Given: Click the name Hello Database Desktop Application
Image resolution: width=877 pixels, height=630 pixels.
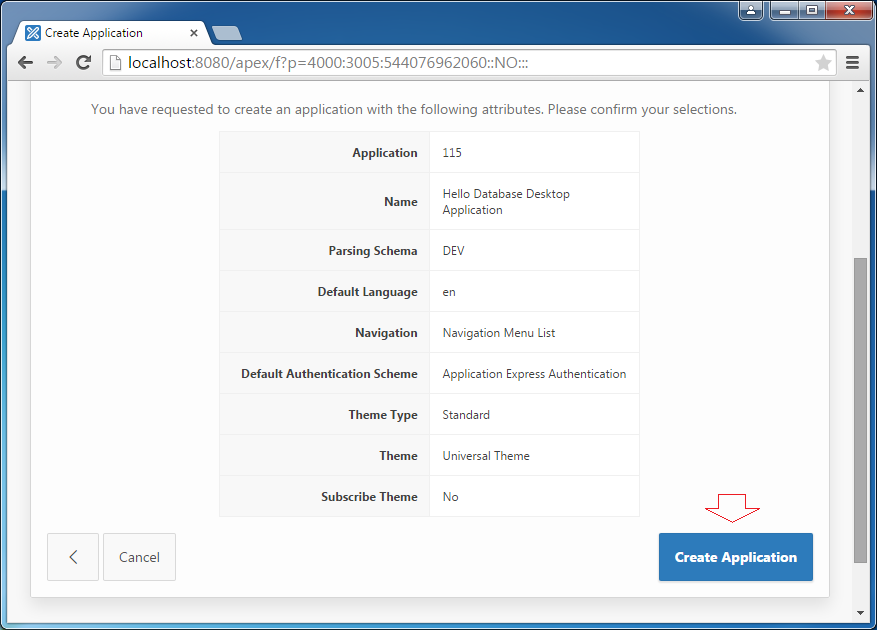Looking at the screenshot, I should 506,201.
